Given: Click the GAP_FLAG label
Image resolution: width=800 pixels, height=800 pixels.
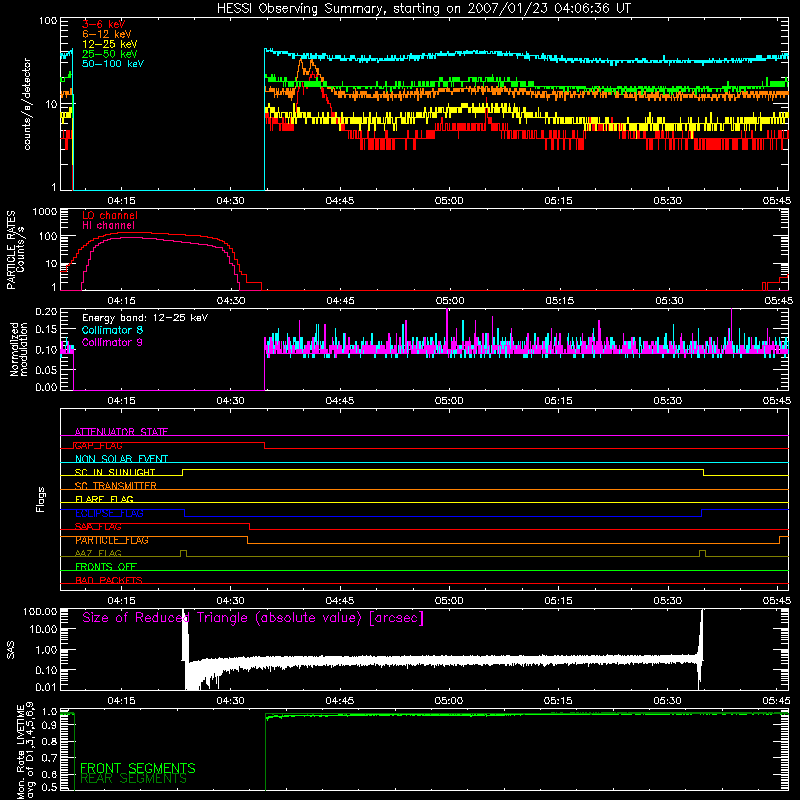Looking at the screenshot, I should click(98, 445).
